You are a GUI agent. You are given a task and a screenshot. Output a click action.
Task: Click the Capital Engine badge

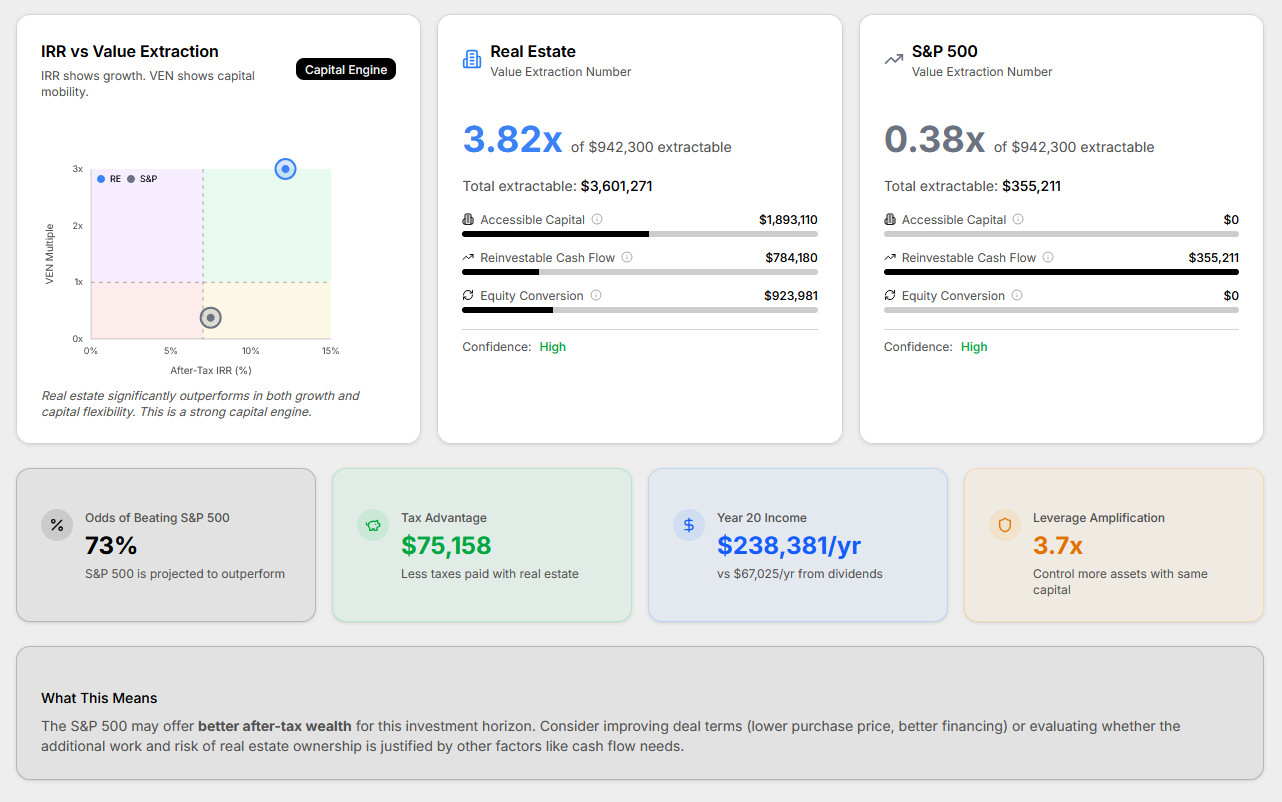pos(346,70)
